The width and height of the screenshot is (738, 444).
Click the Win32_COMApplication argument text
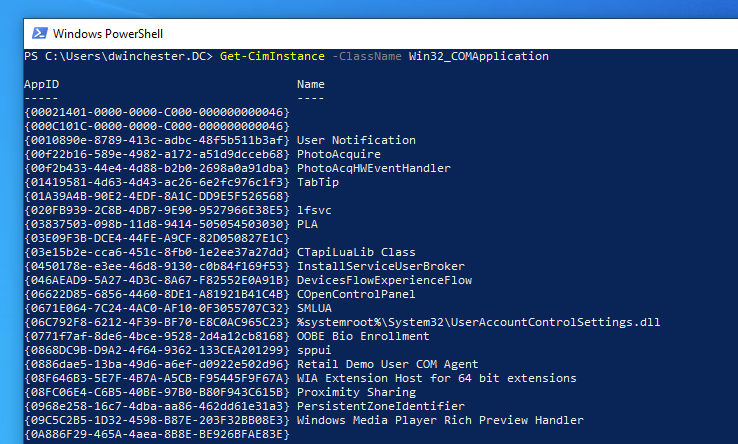(479, 57)
